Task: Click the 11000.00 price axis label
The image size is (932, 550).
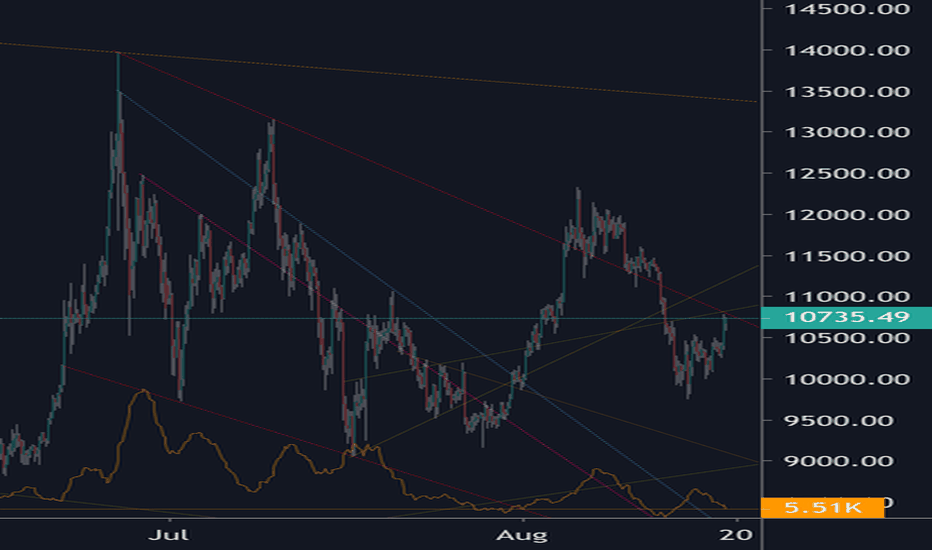Action: point(847,297)
